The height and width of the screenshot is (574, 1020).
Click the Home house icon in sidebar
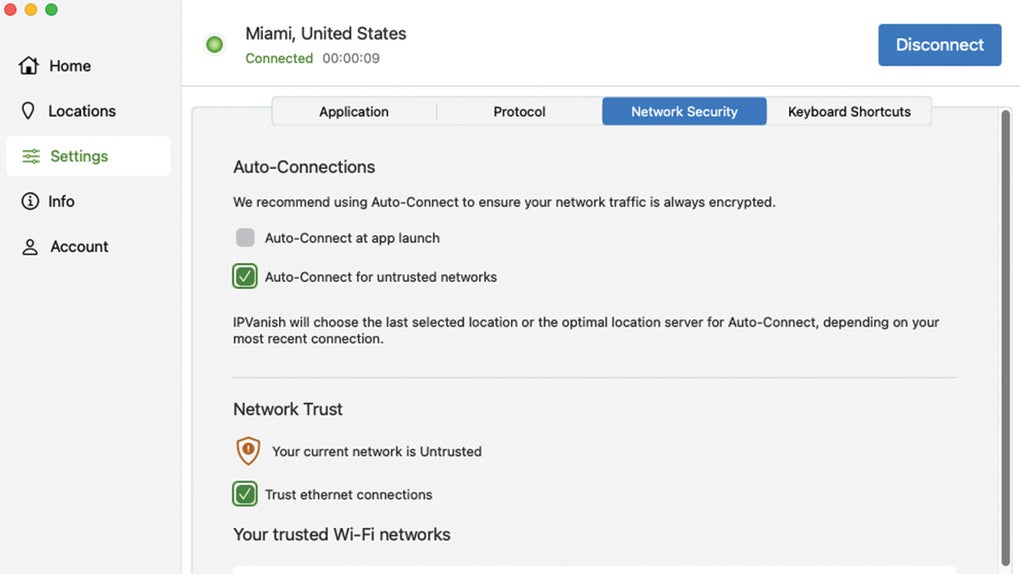click(x=29, y=66)
